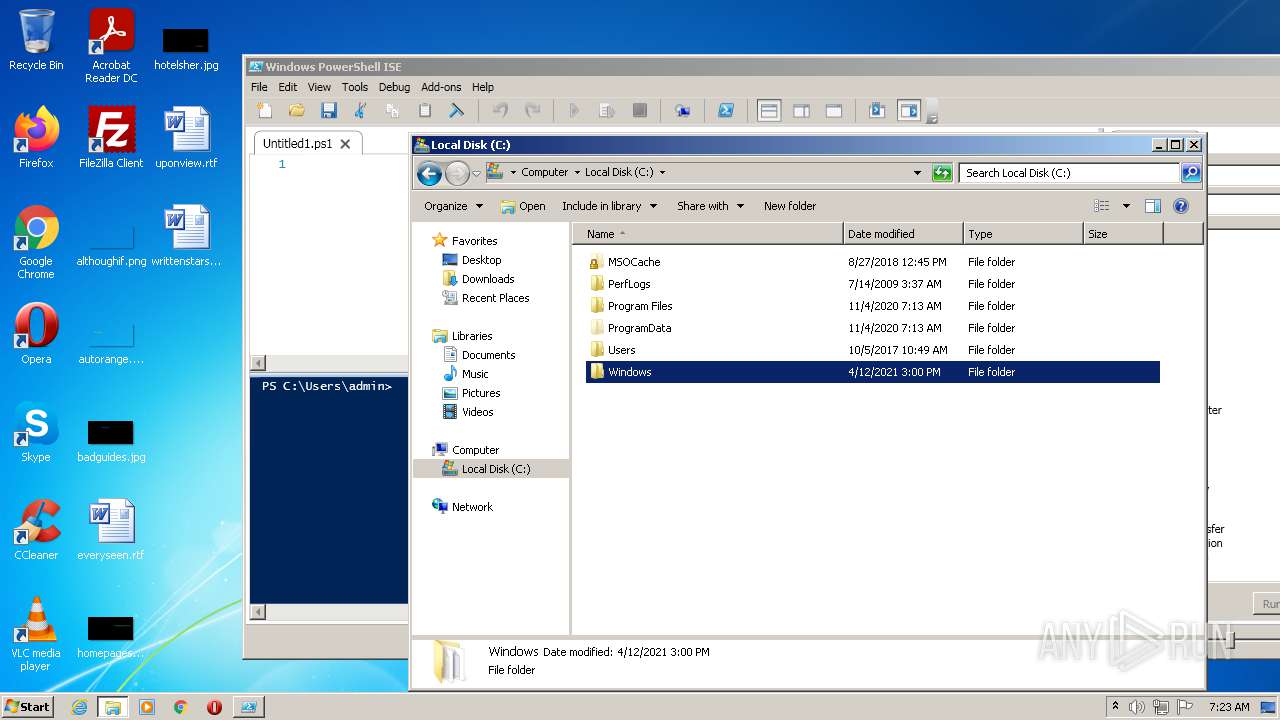Click Internet Explorer taskbar icon
This screenshot has width=1280, height=720.
pyautogui.click(x=79, y=707)
